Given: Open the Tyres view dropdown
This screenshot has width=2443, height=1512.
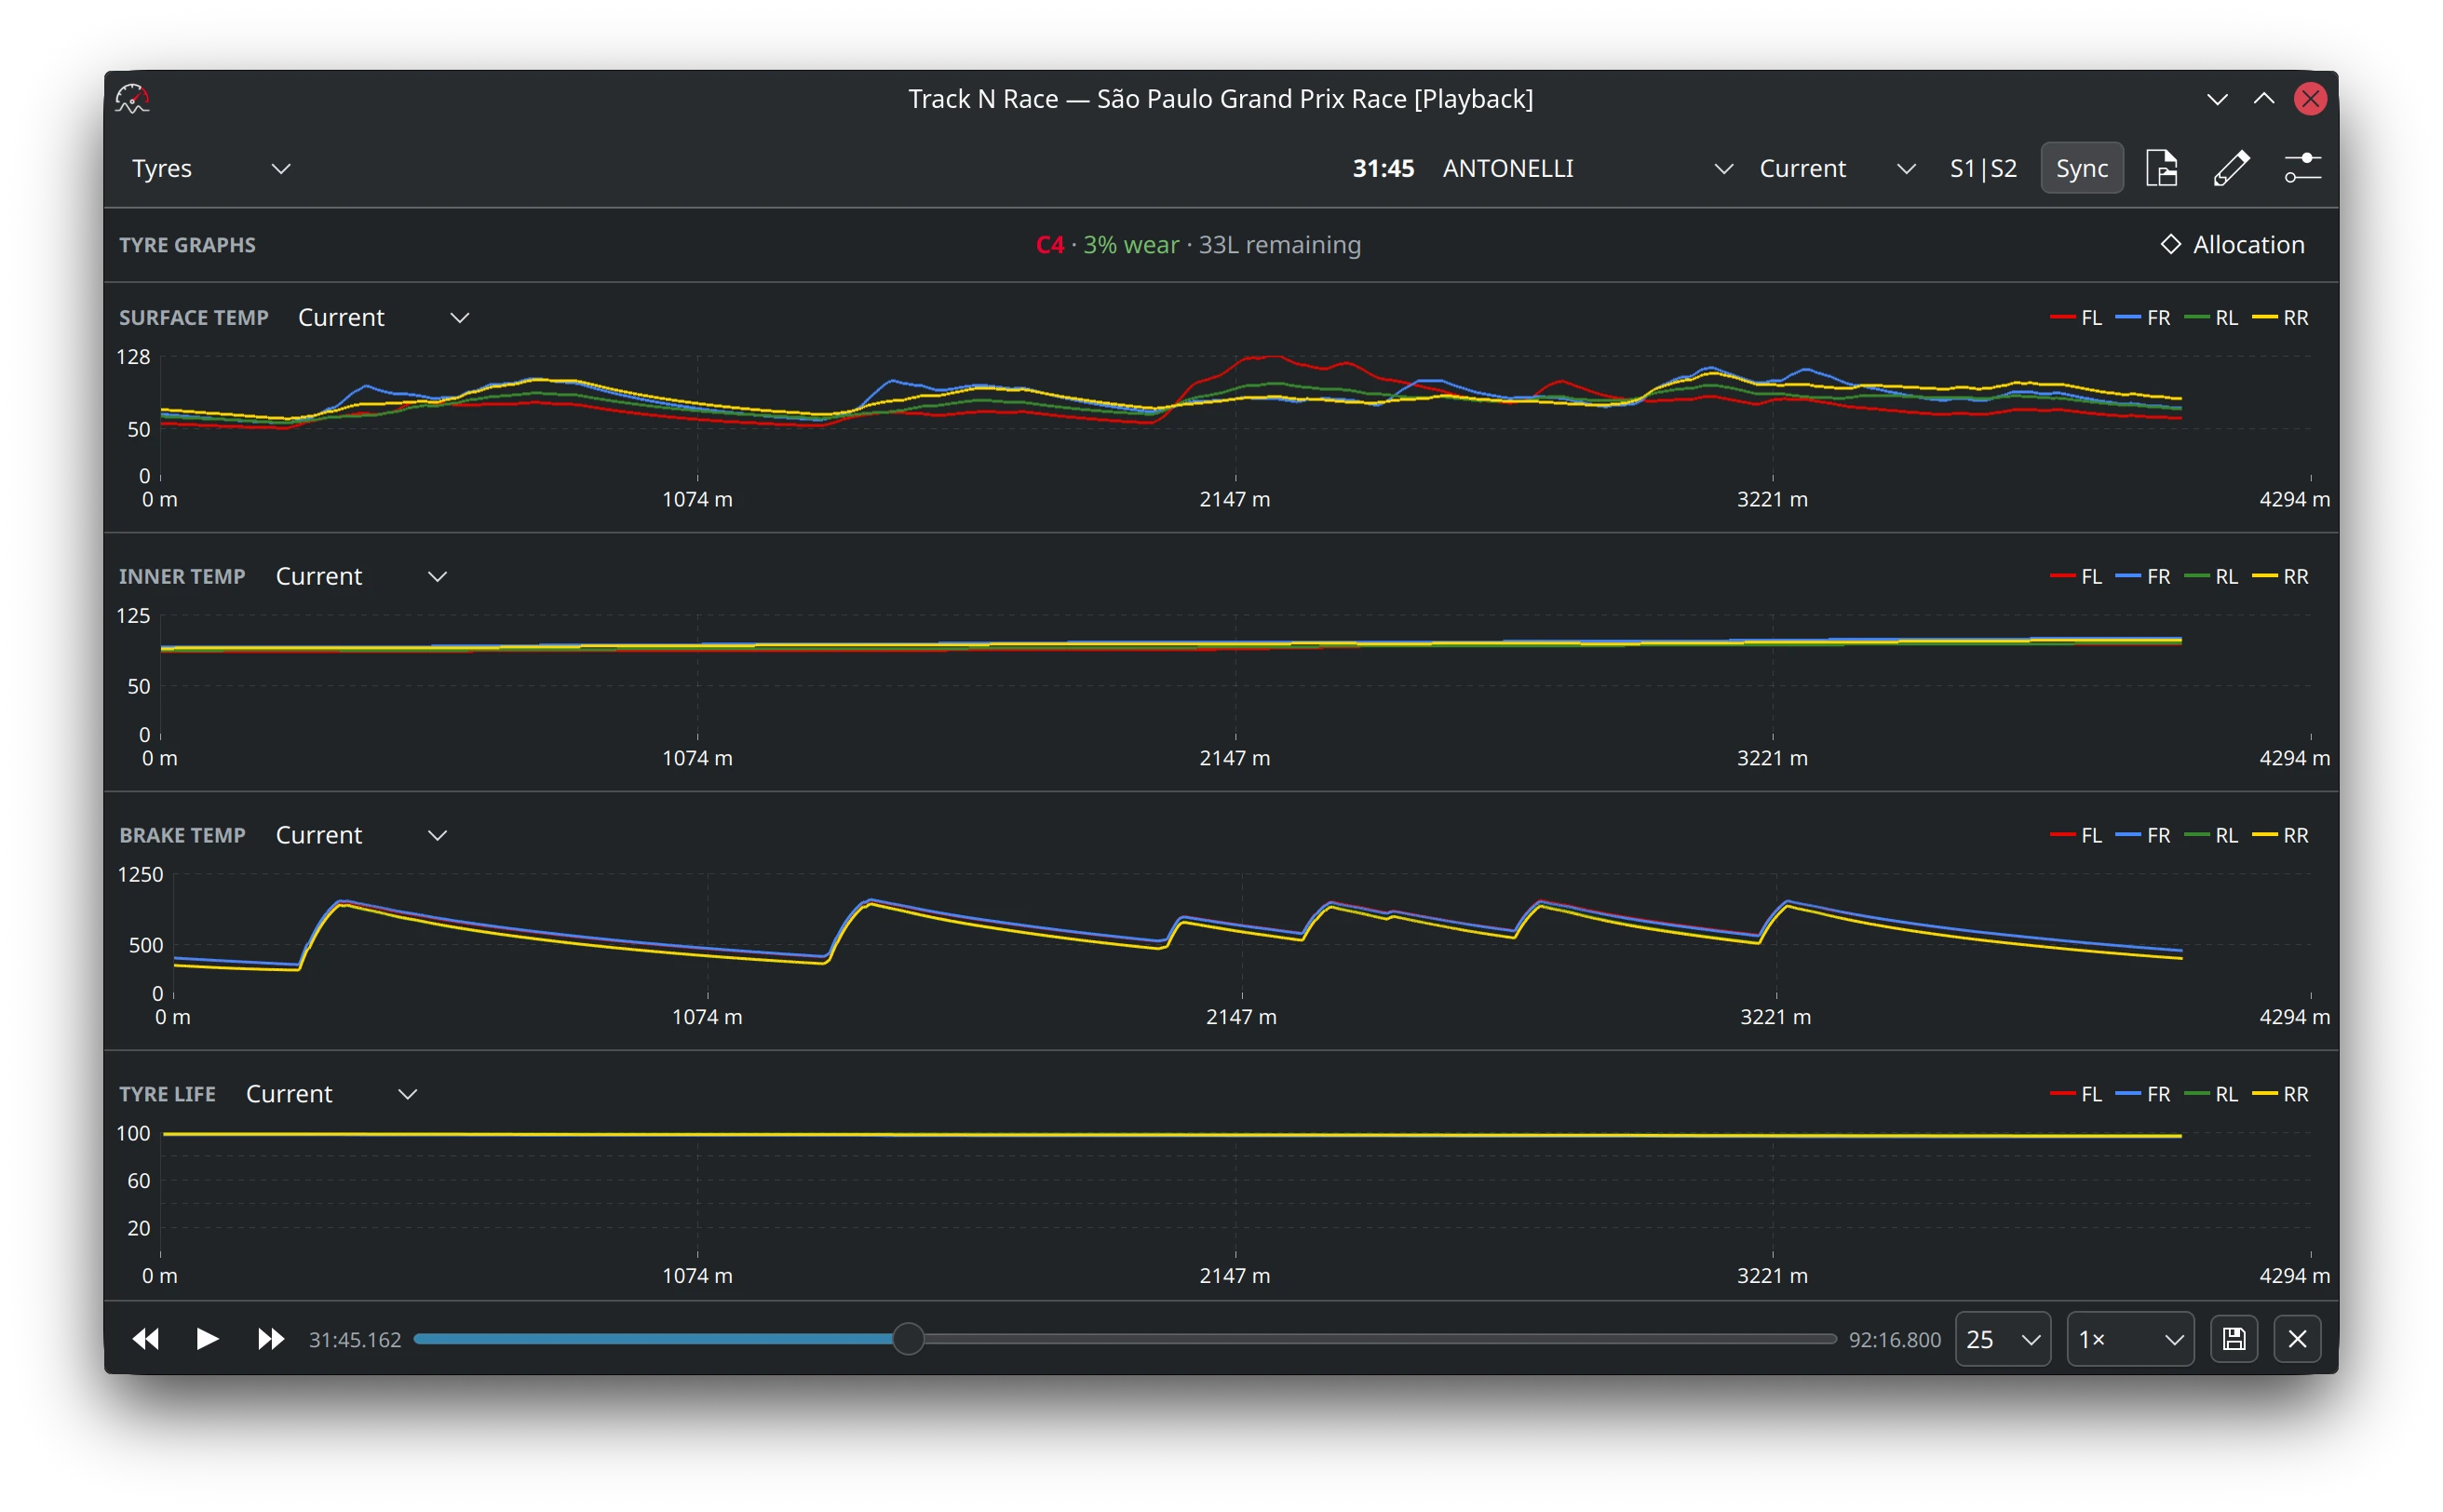Looking at the screenshot, I should tap(211, 168).
